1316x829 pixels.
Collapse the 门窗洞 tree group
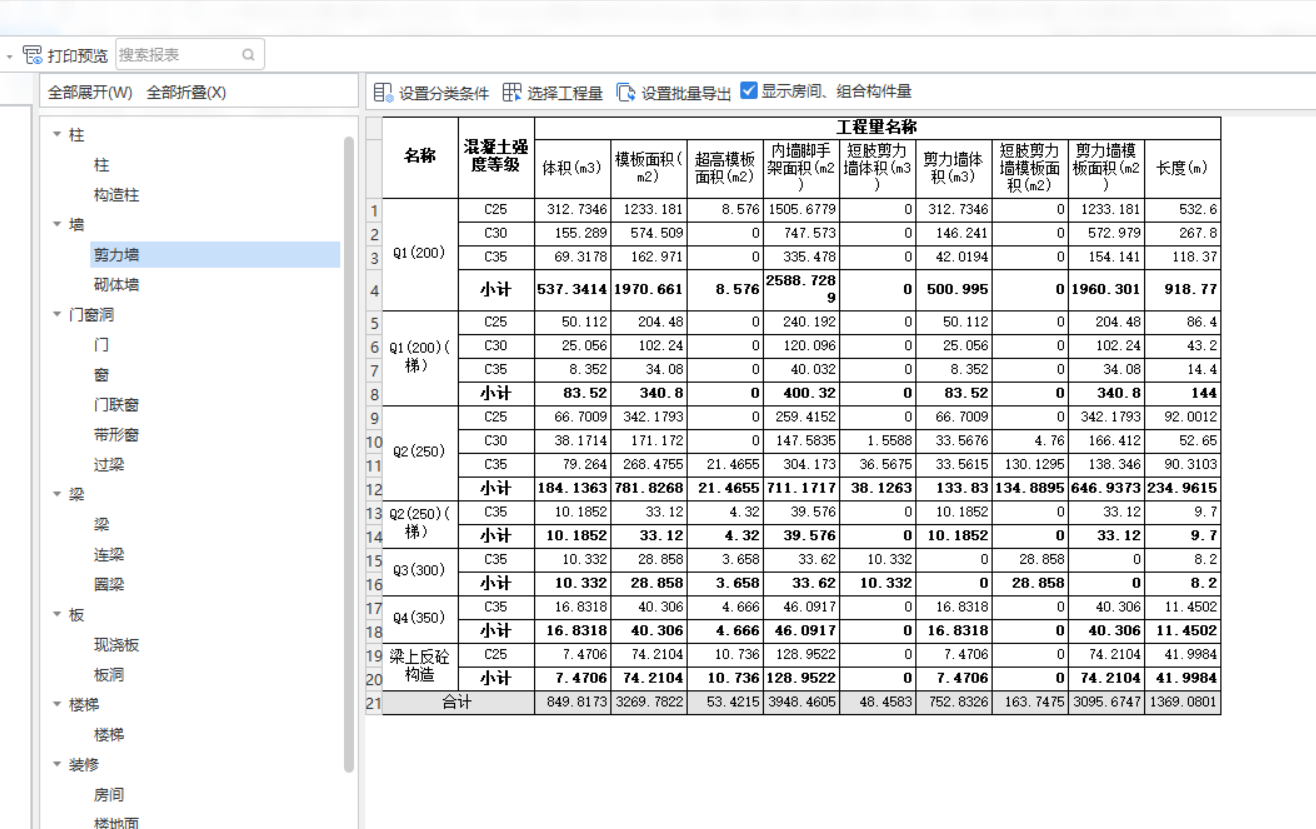(x=57, y=314)
